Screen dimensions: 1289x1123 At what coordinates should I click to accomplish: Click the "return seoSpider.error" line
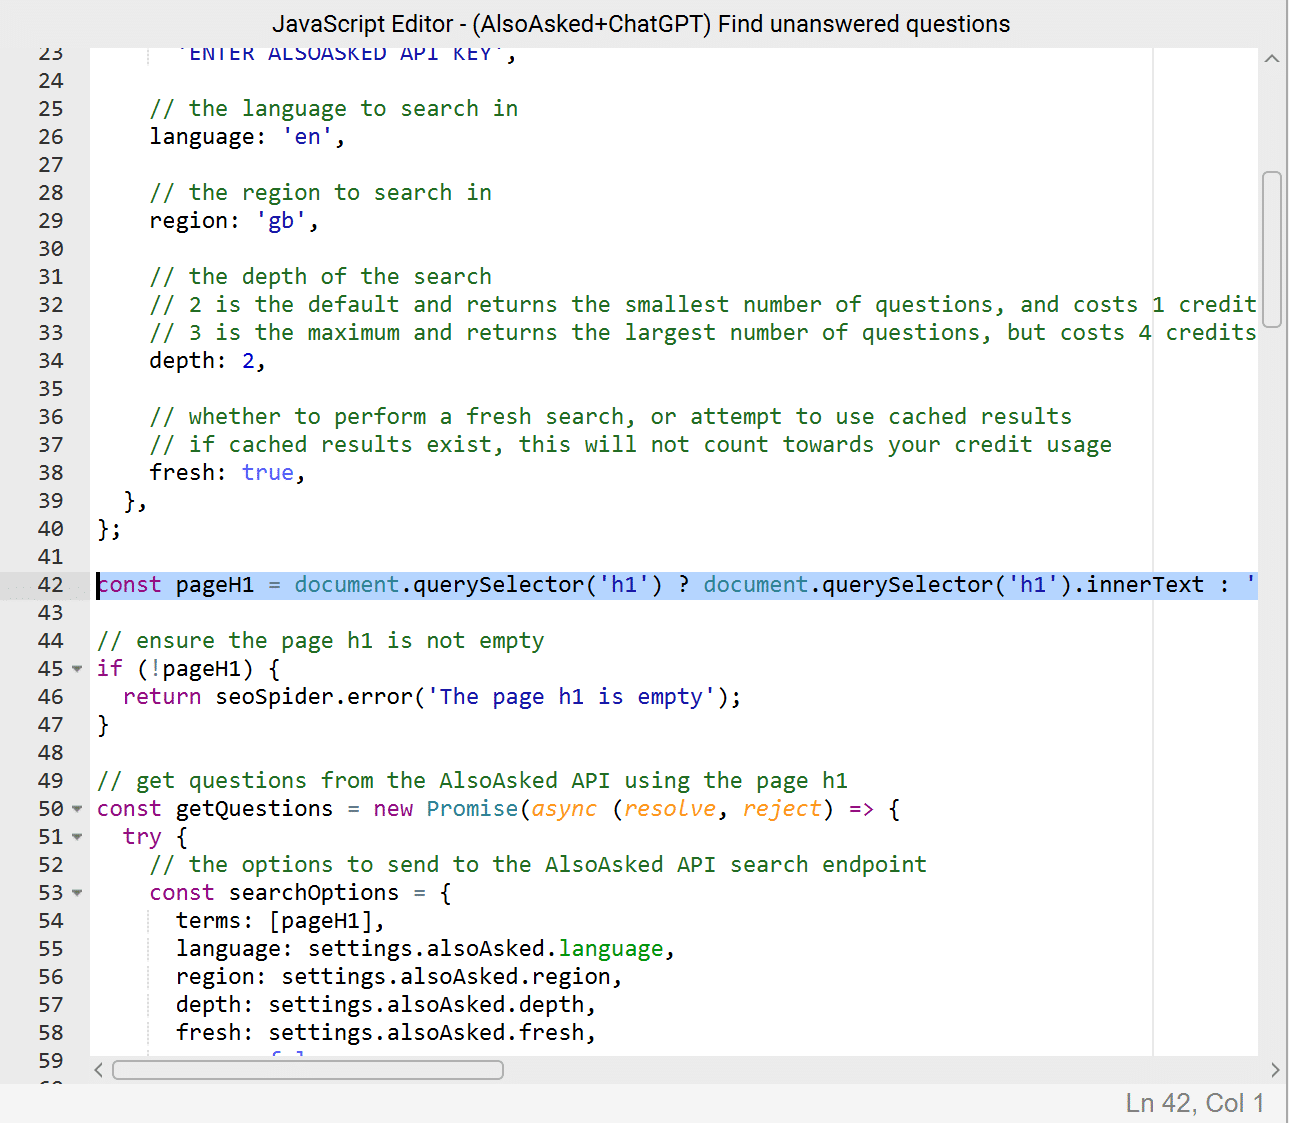432,697
